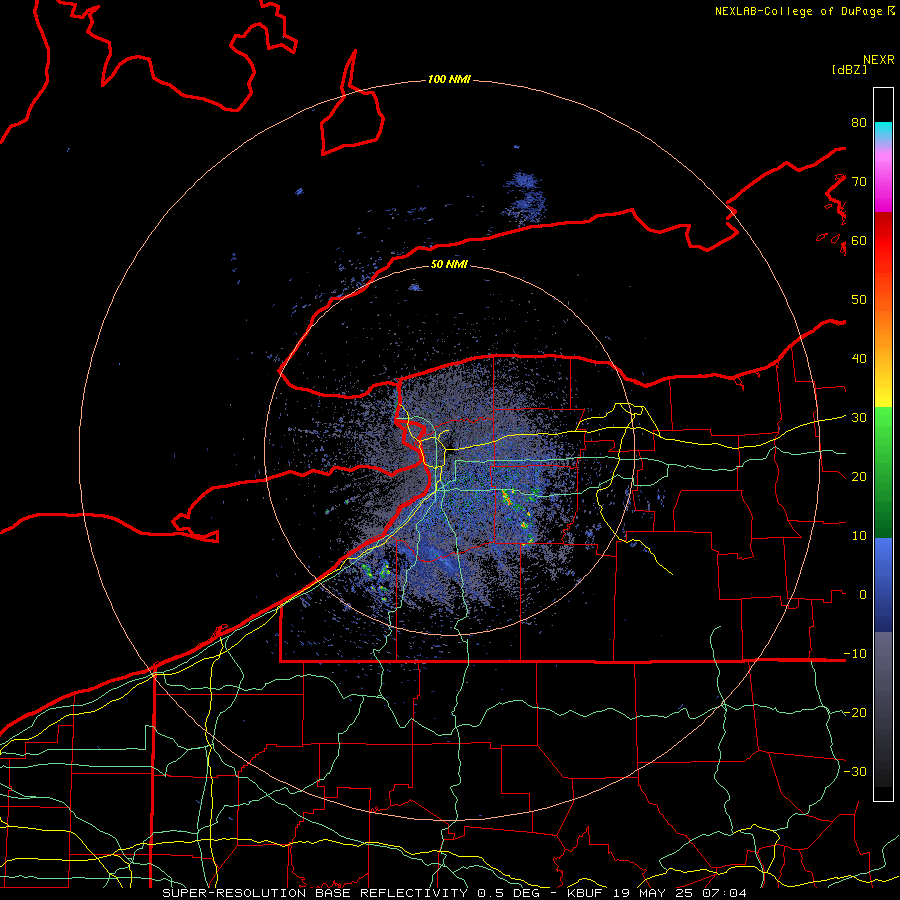Click the 20 value on the dBZ scale
The width and height of the screenshot is (900, 900).
859,477
